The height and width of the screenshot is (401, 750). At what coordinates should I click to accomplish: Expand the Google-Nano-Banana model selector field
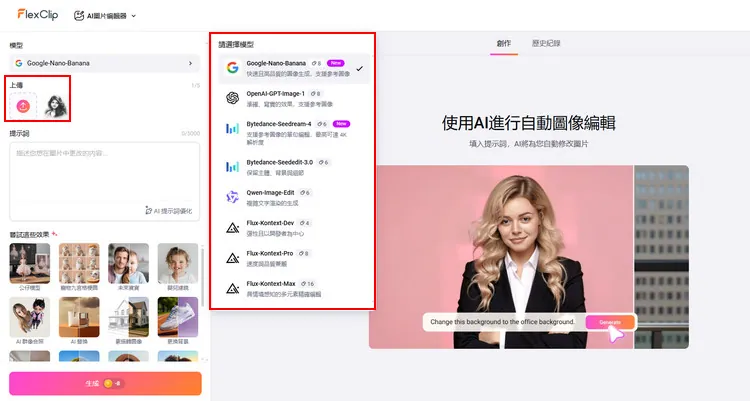[x=104, y=63]
